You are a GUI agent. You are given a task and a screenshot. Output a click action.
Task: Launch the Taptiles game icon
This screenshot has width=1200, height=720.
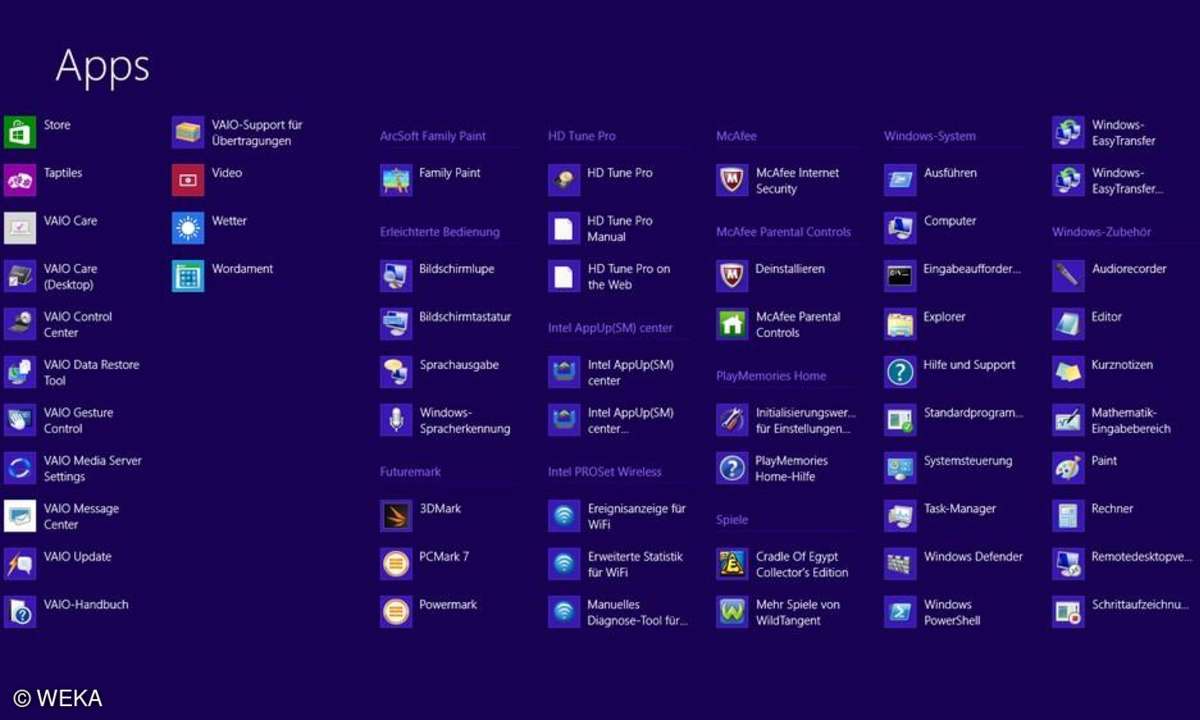pos(20,180)
